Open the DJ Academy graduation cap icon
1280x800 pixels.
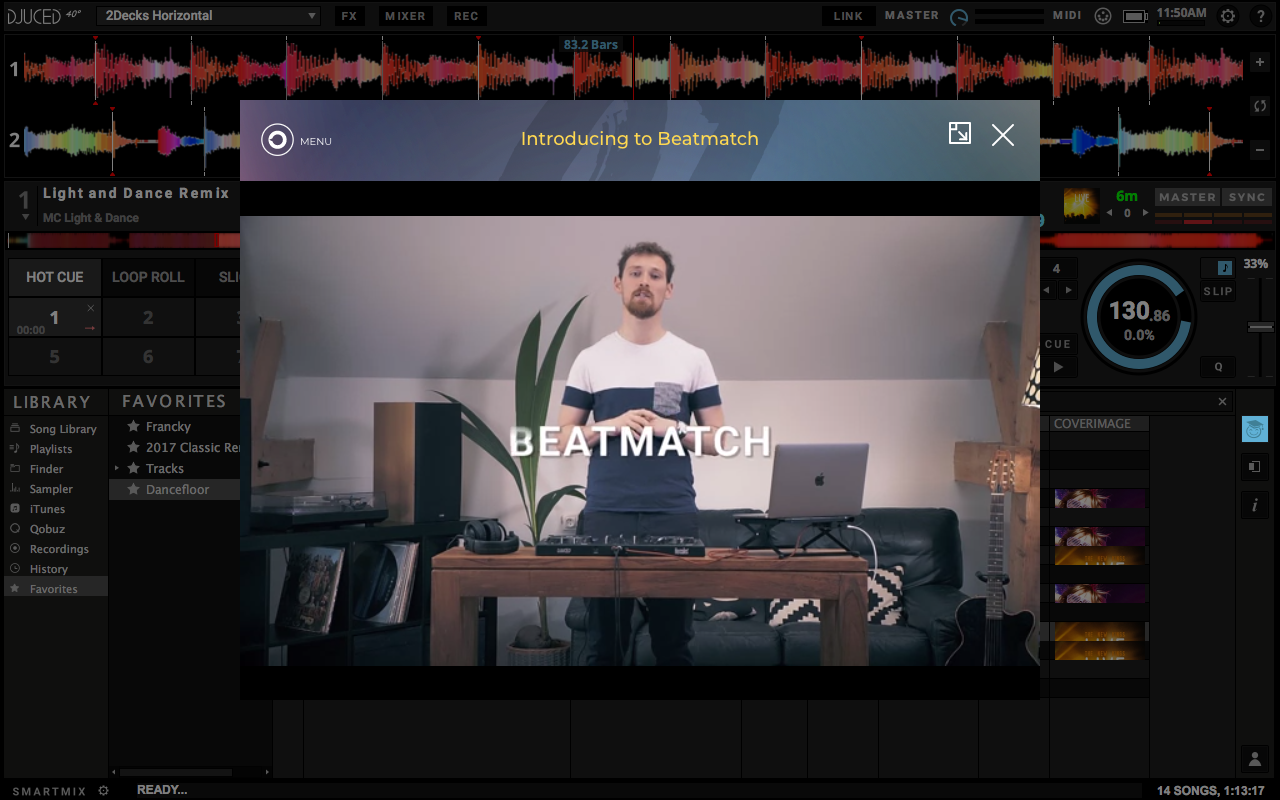1254,429
